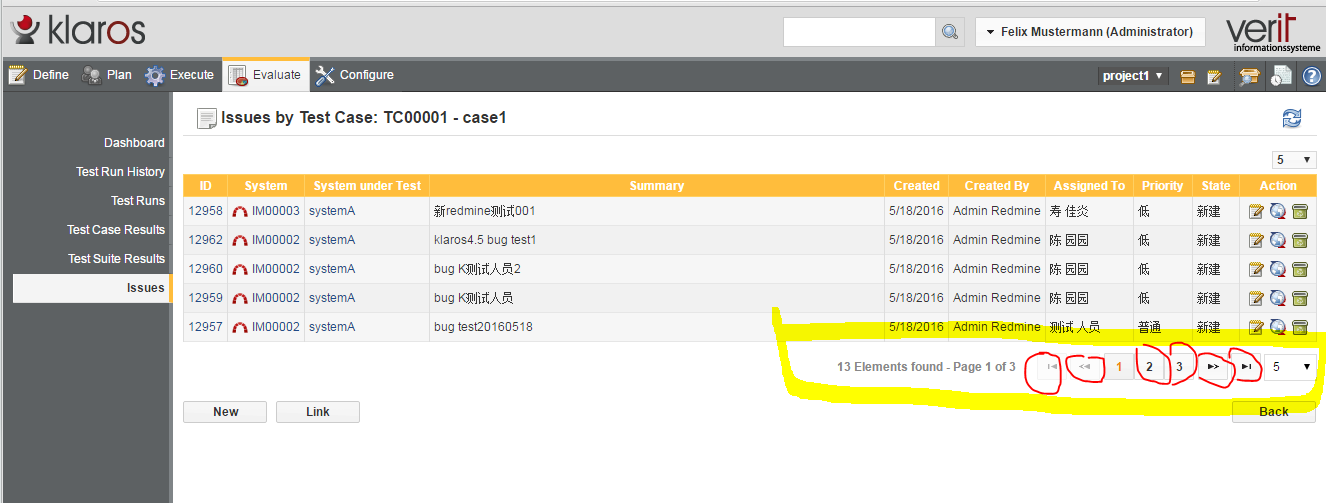The height and width of the screenshot is (503, 1326).
Task: Go to the next page arrow
Action: pyautogui.click(x=1213, y=367)
